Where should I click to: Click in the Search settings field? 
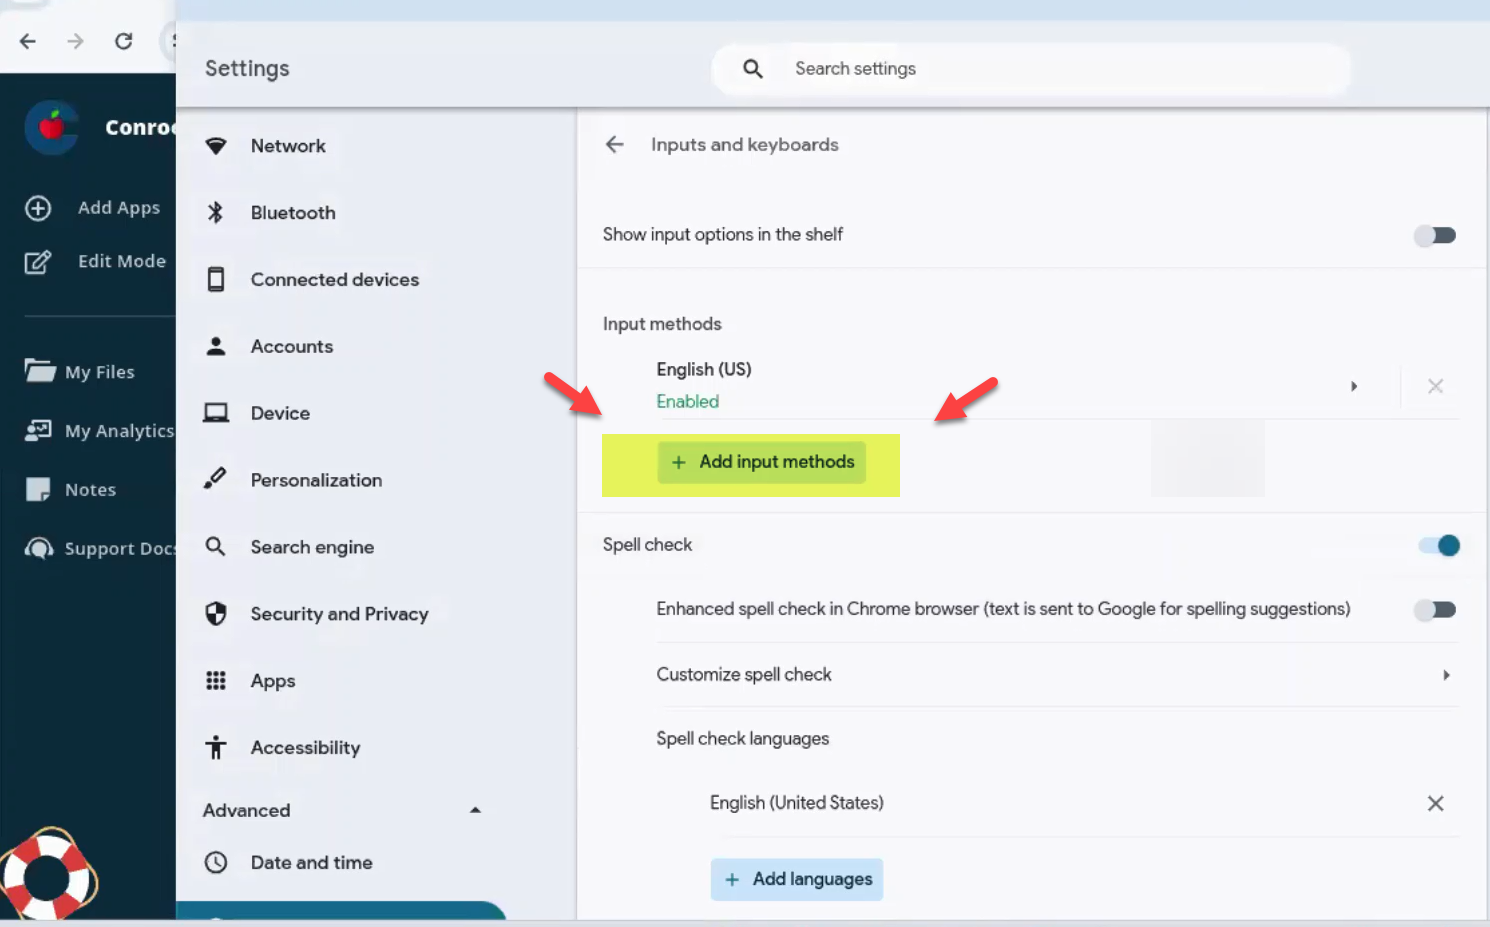pyautogui.click(x=1050, y=69)
